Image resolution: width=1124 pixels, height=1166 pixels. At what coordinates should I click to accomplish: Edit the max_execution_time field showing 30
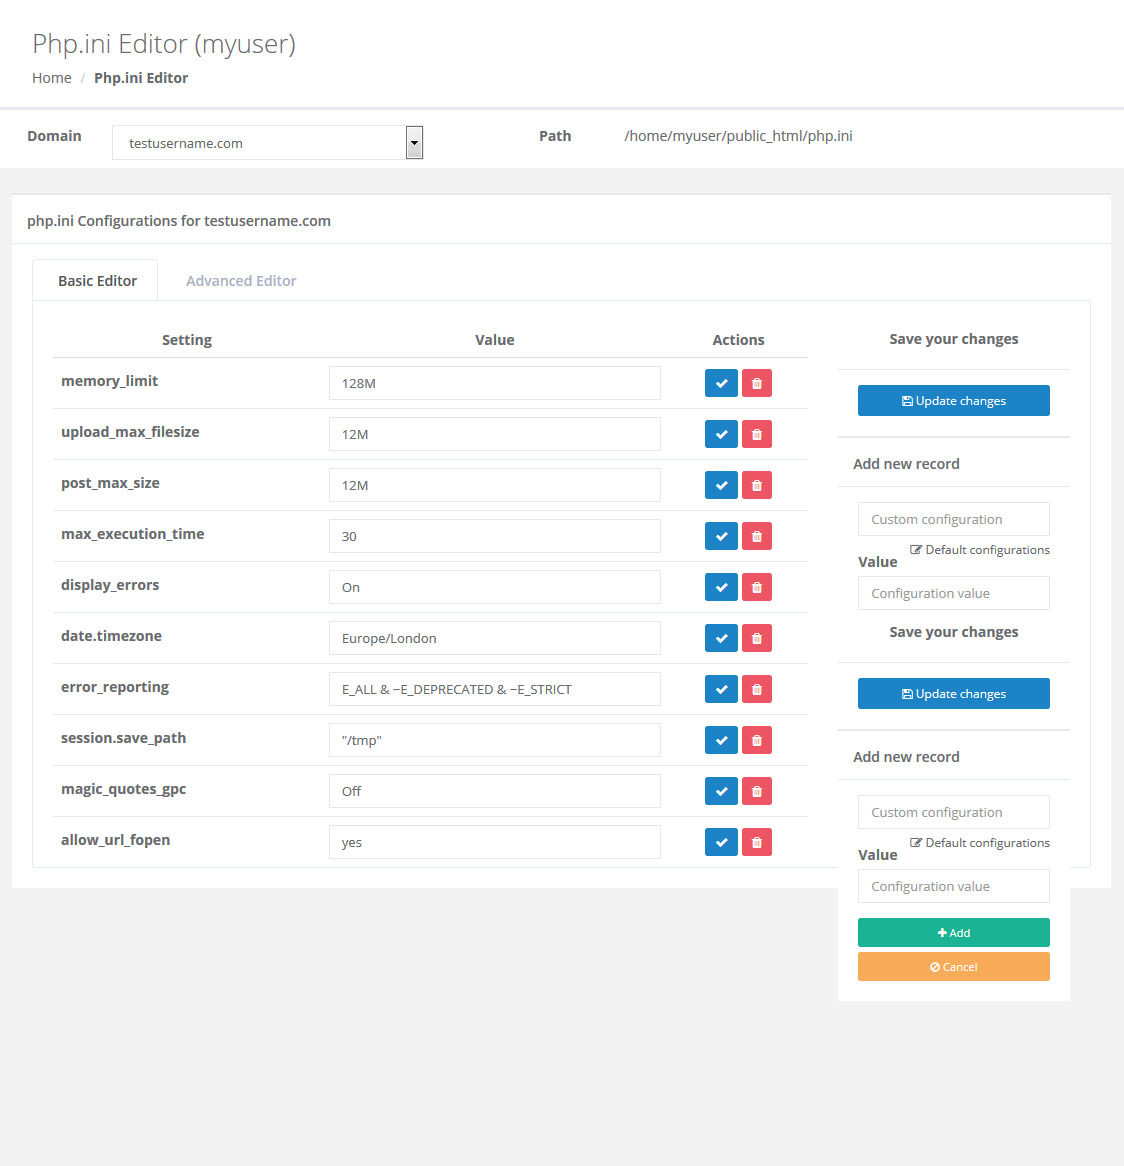494,536
